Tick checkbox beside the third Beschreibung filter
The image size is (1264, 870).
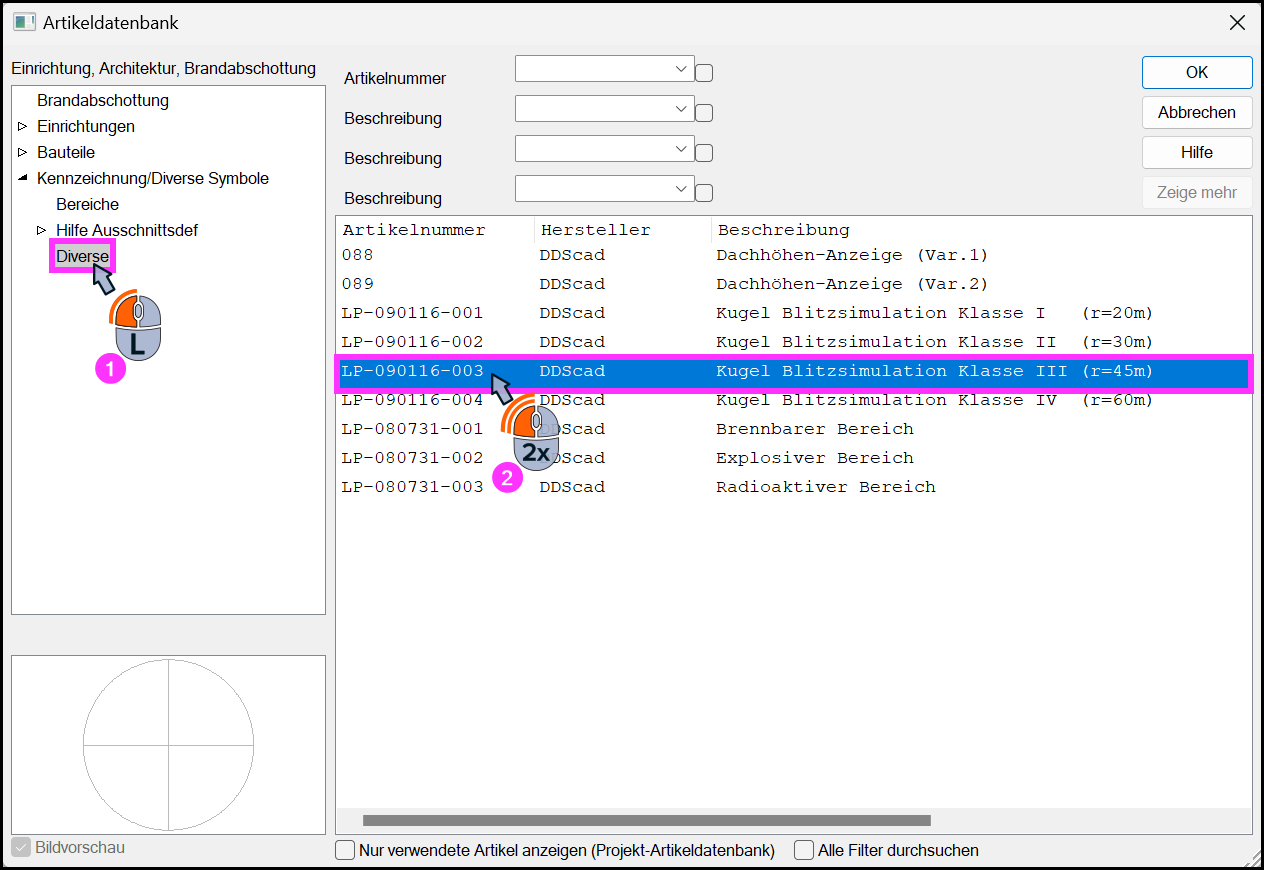click(x=704, y=192)
